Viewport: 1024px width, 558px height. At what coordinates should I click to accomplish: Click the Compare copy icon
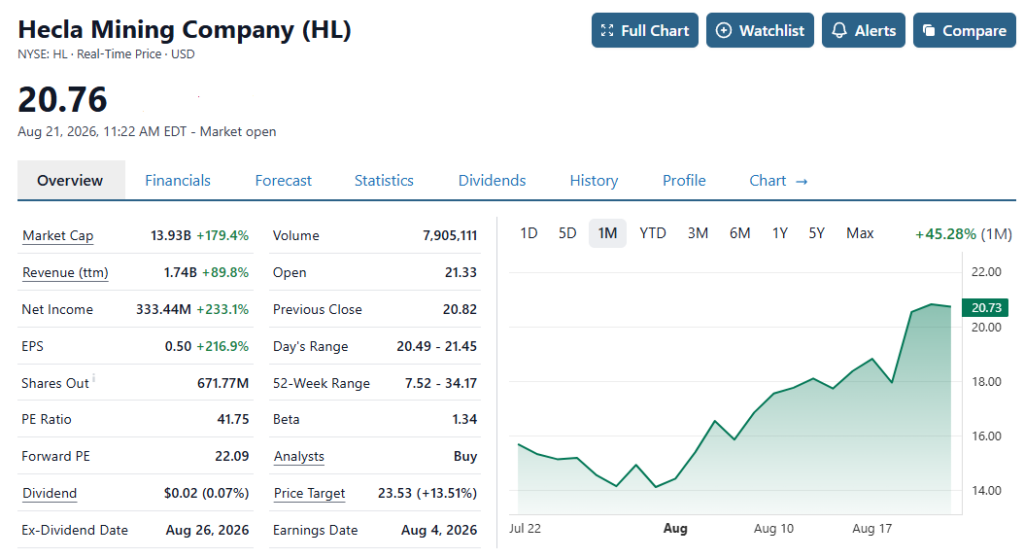(929, 30)
